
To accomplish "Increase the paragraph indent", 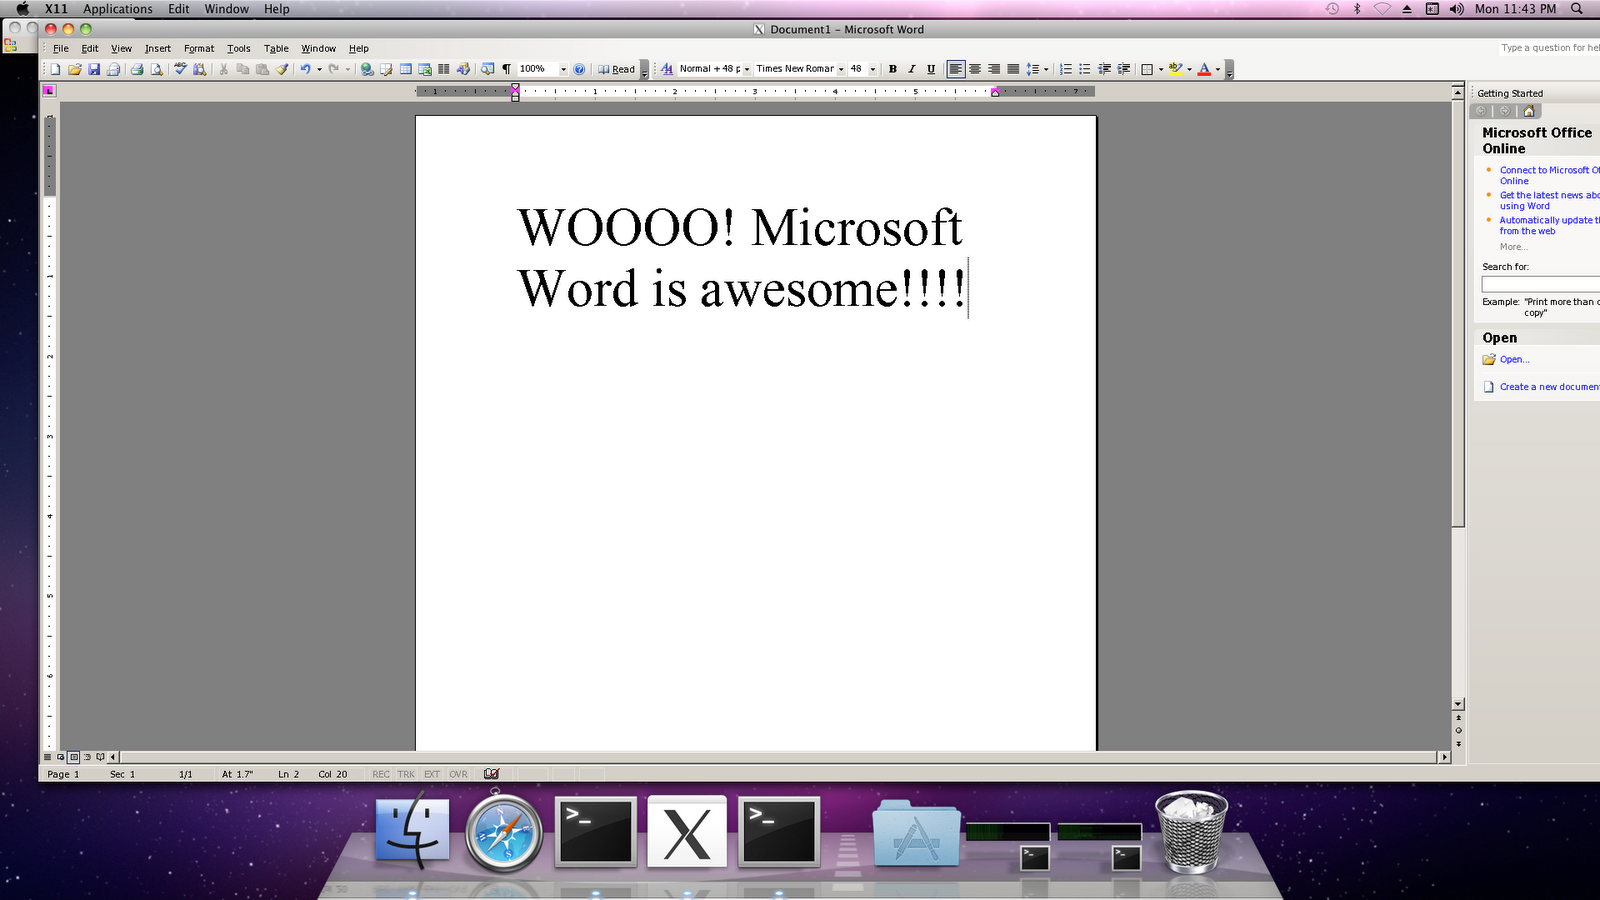I will pyautogui.click(x=1124, y=69).
